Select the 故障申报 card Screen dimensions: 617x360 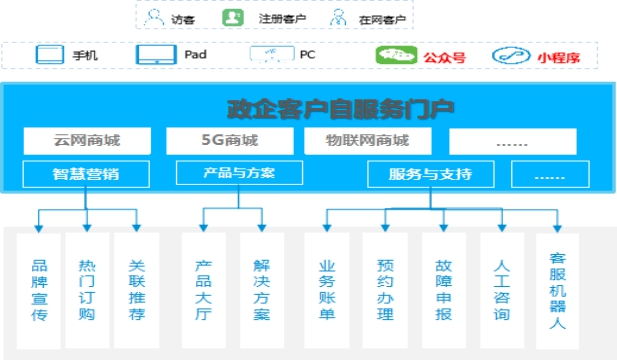444,290
